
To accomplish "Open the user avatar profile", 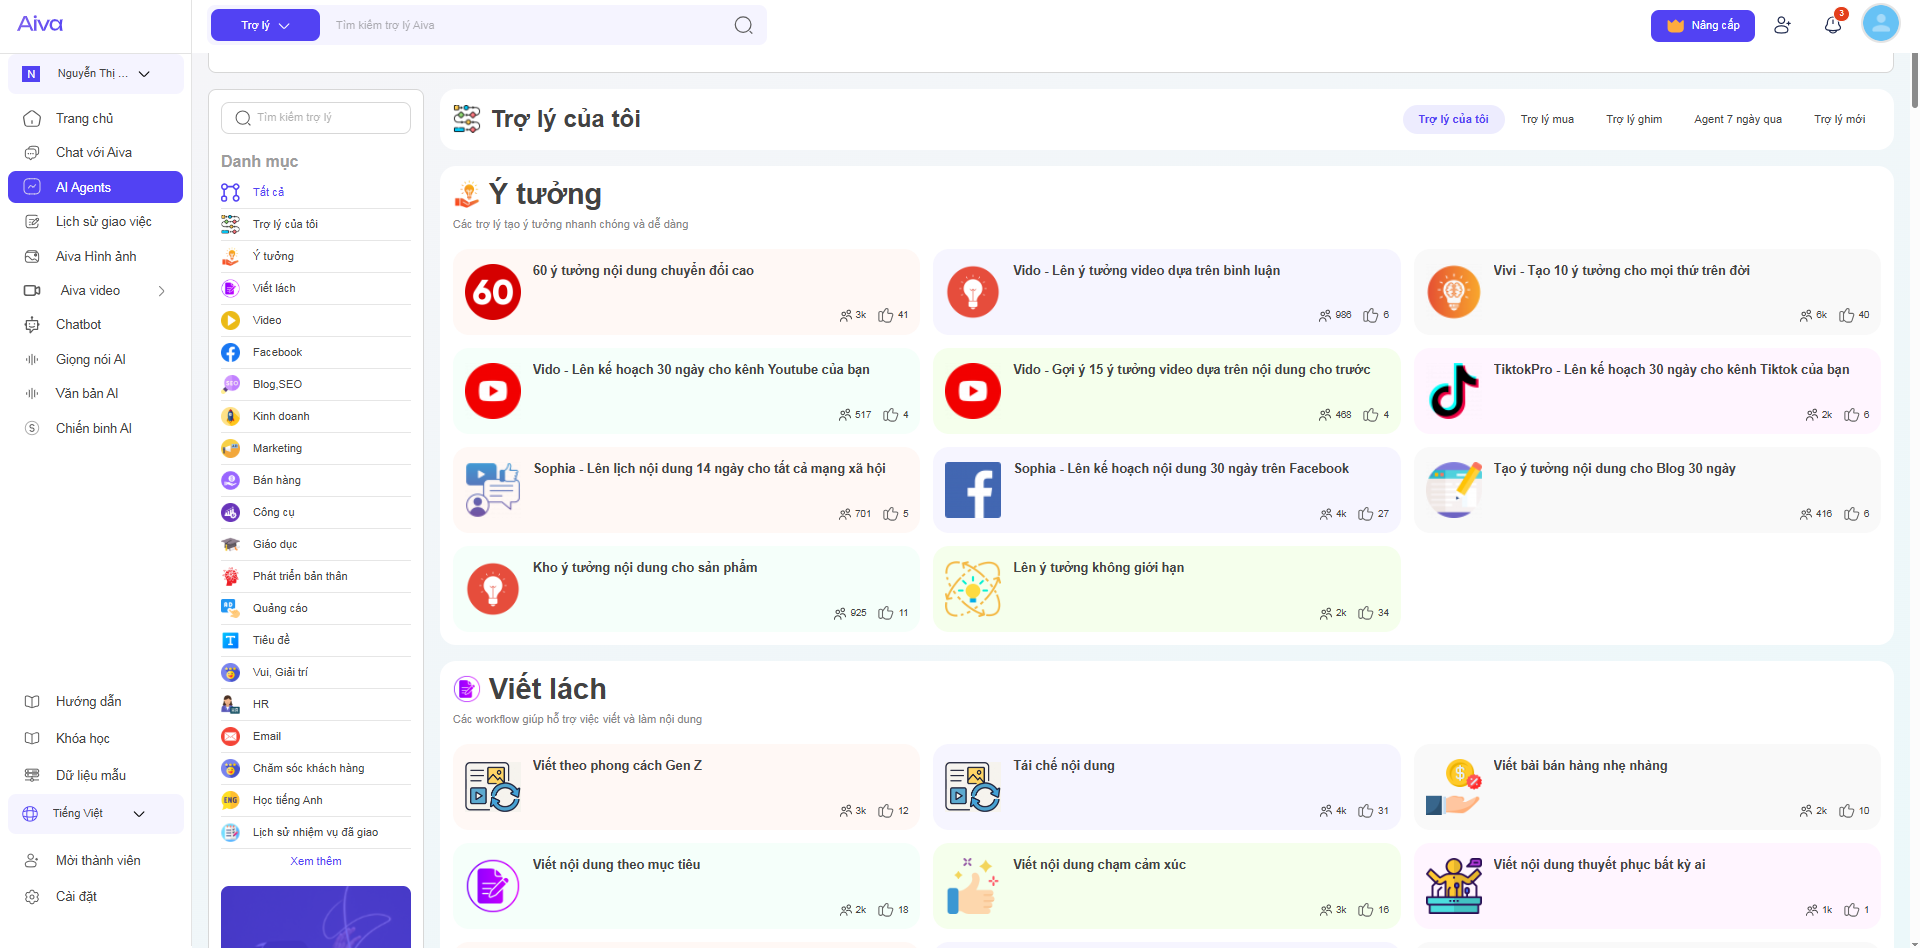I will point(1880,23).
